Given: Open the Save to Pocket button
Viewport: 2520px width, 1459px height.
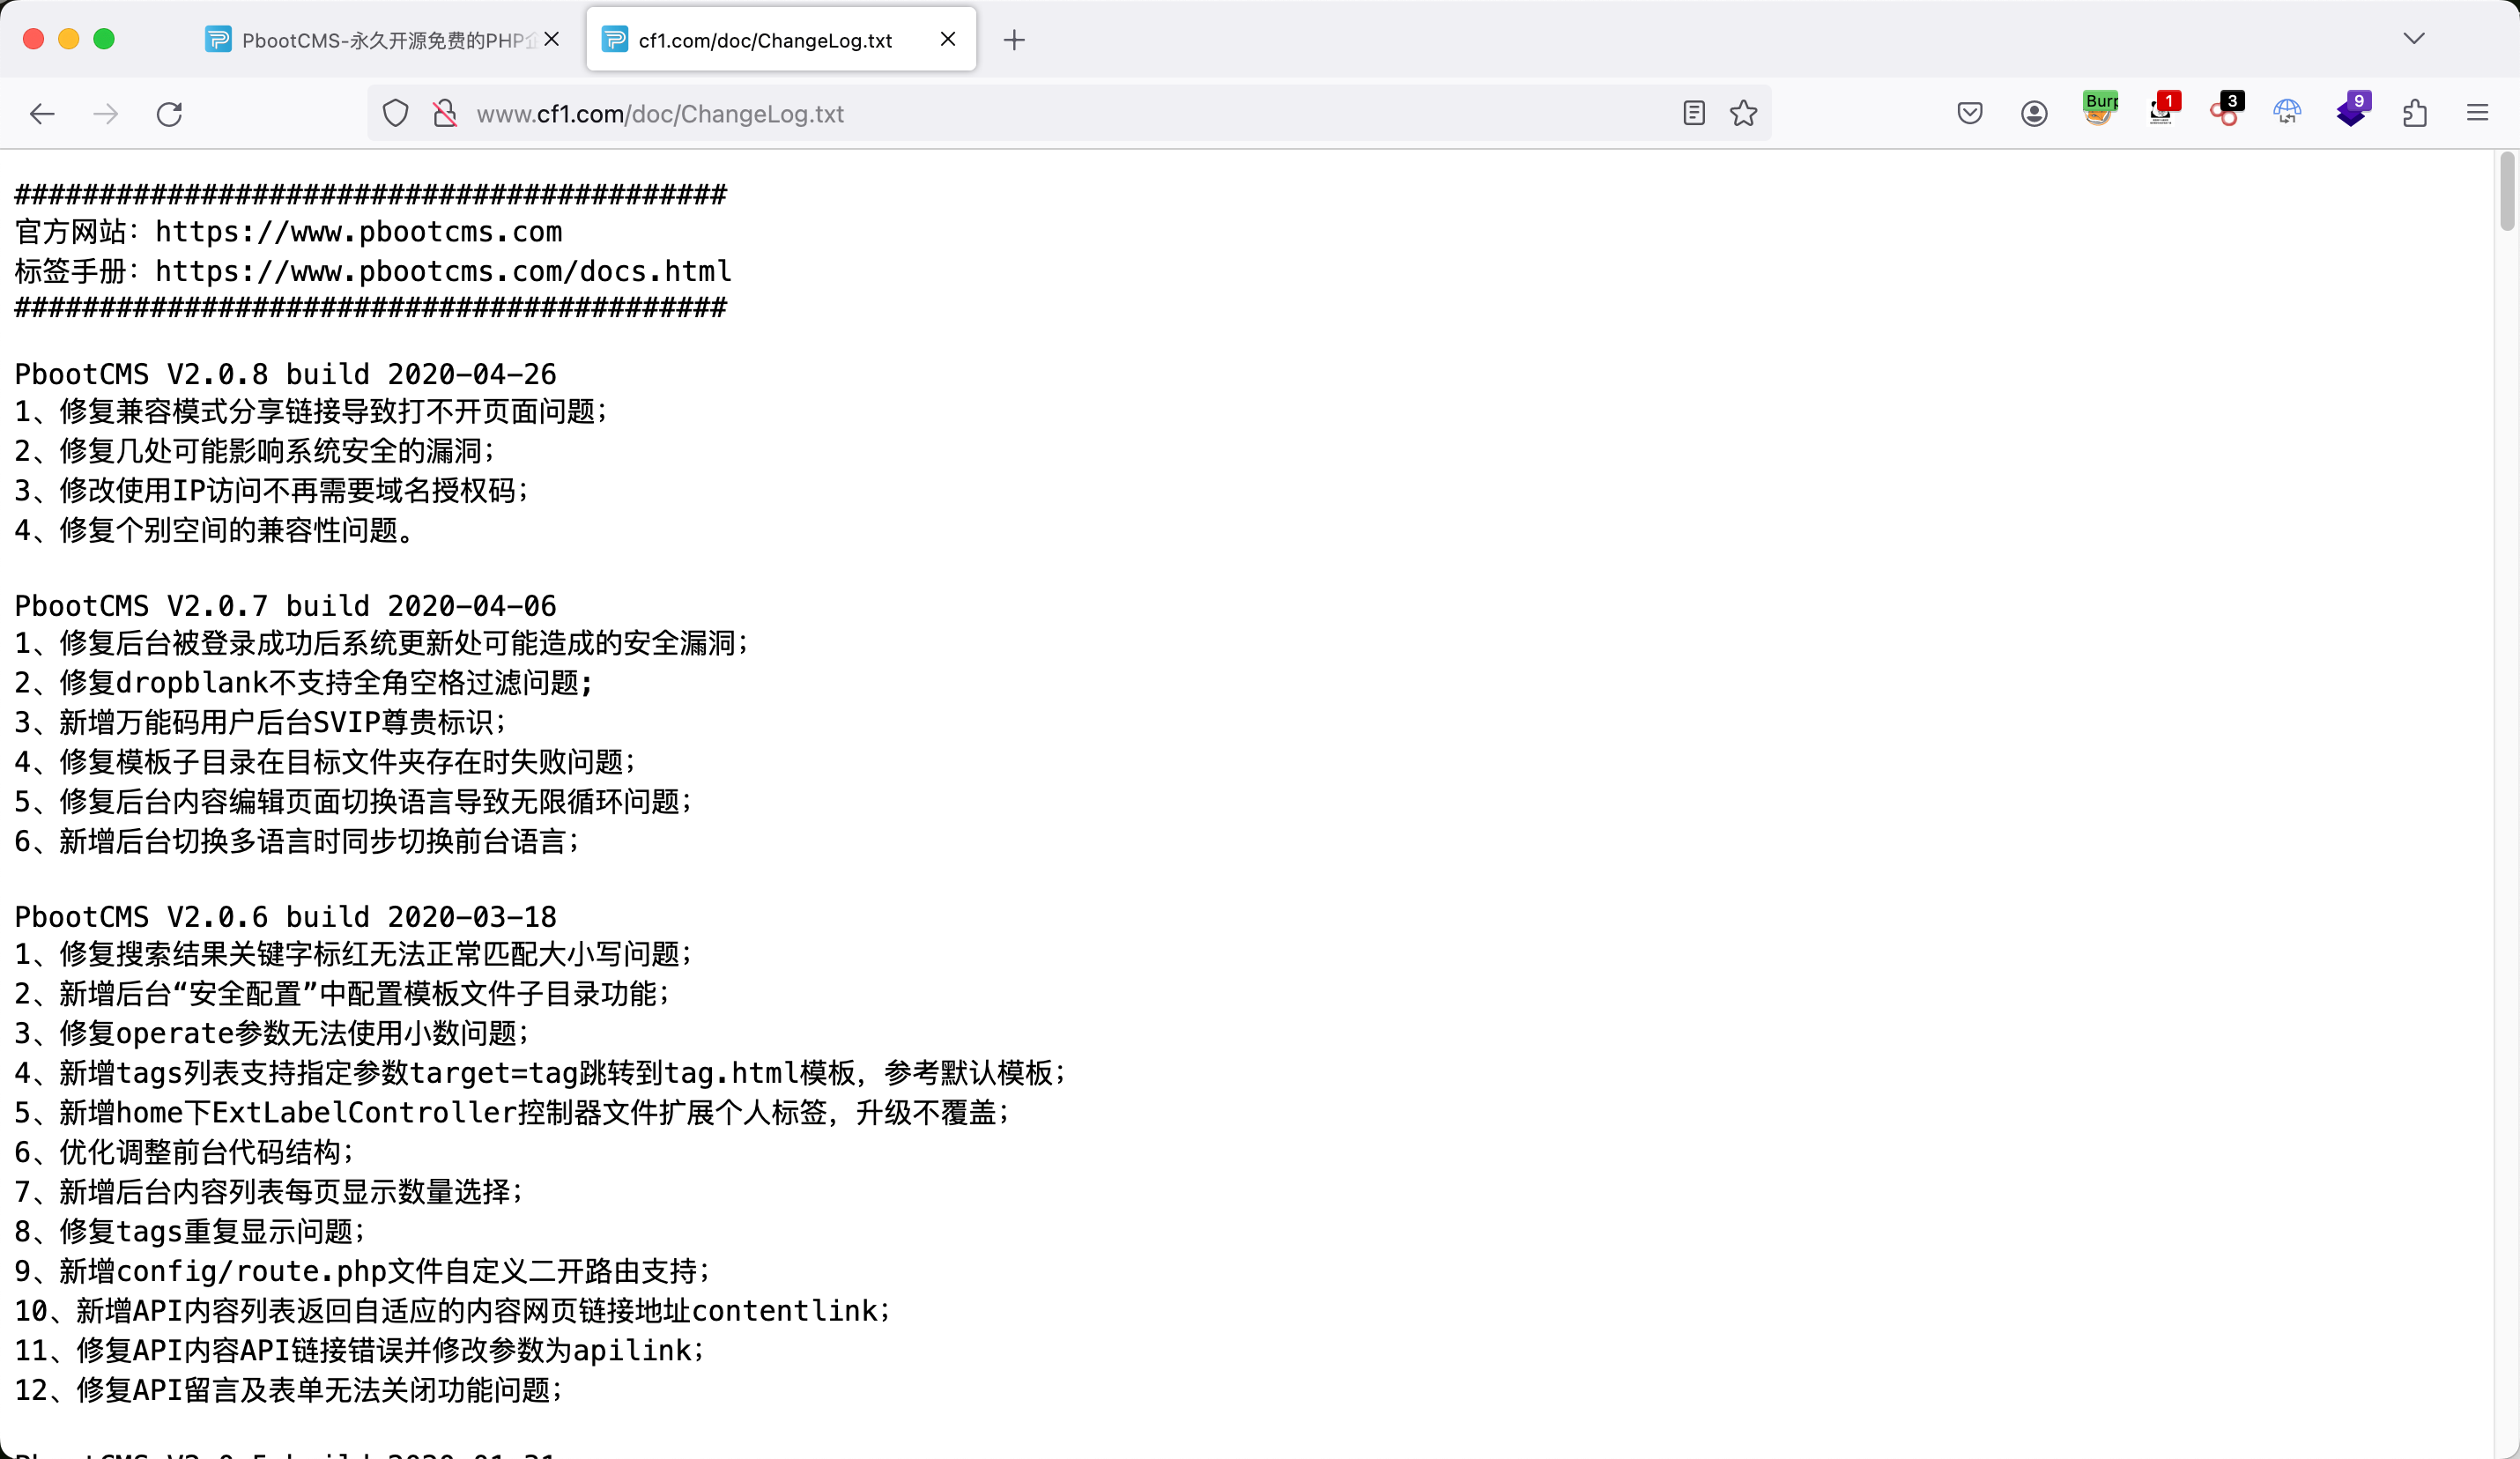Looking at the screenshot, I should click(1969, 113).
